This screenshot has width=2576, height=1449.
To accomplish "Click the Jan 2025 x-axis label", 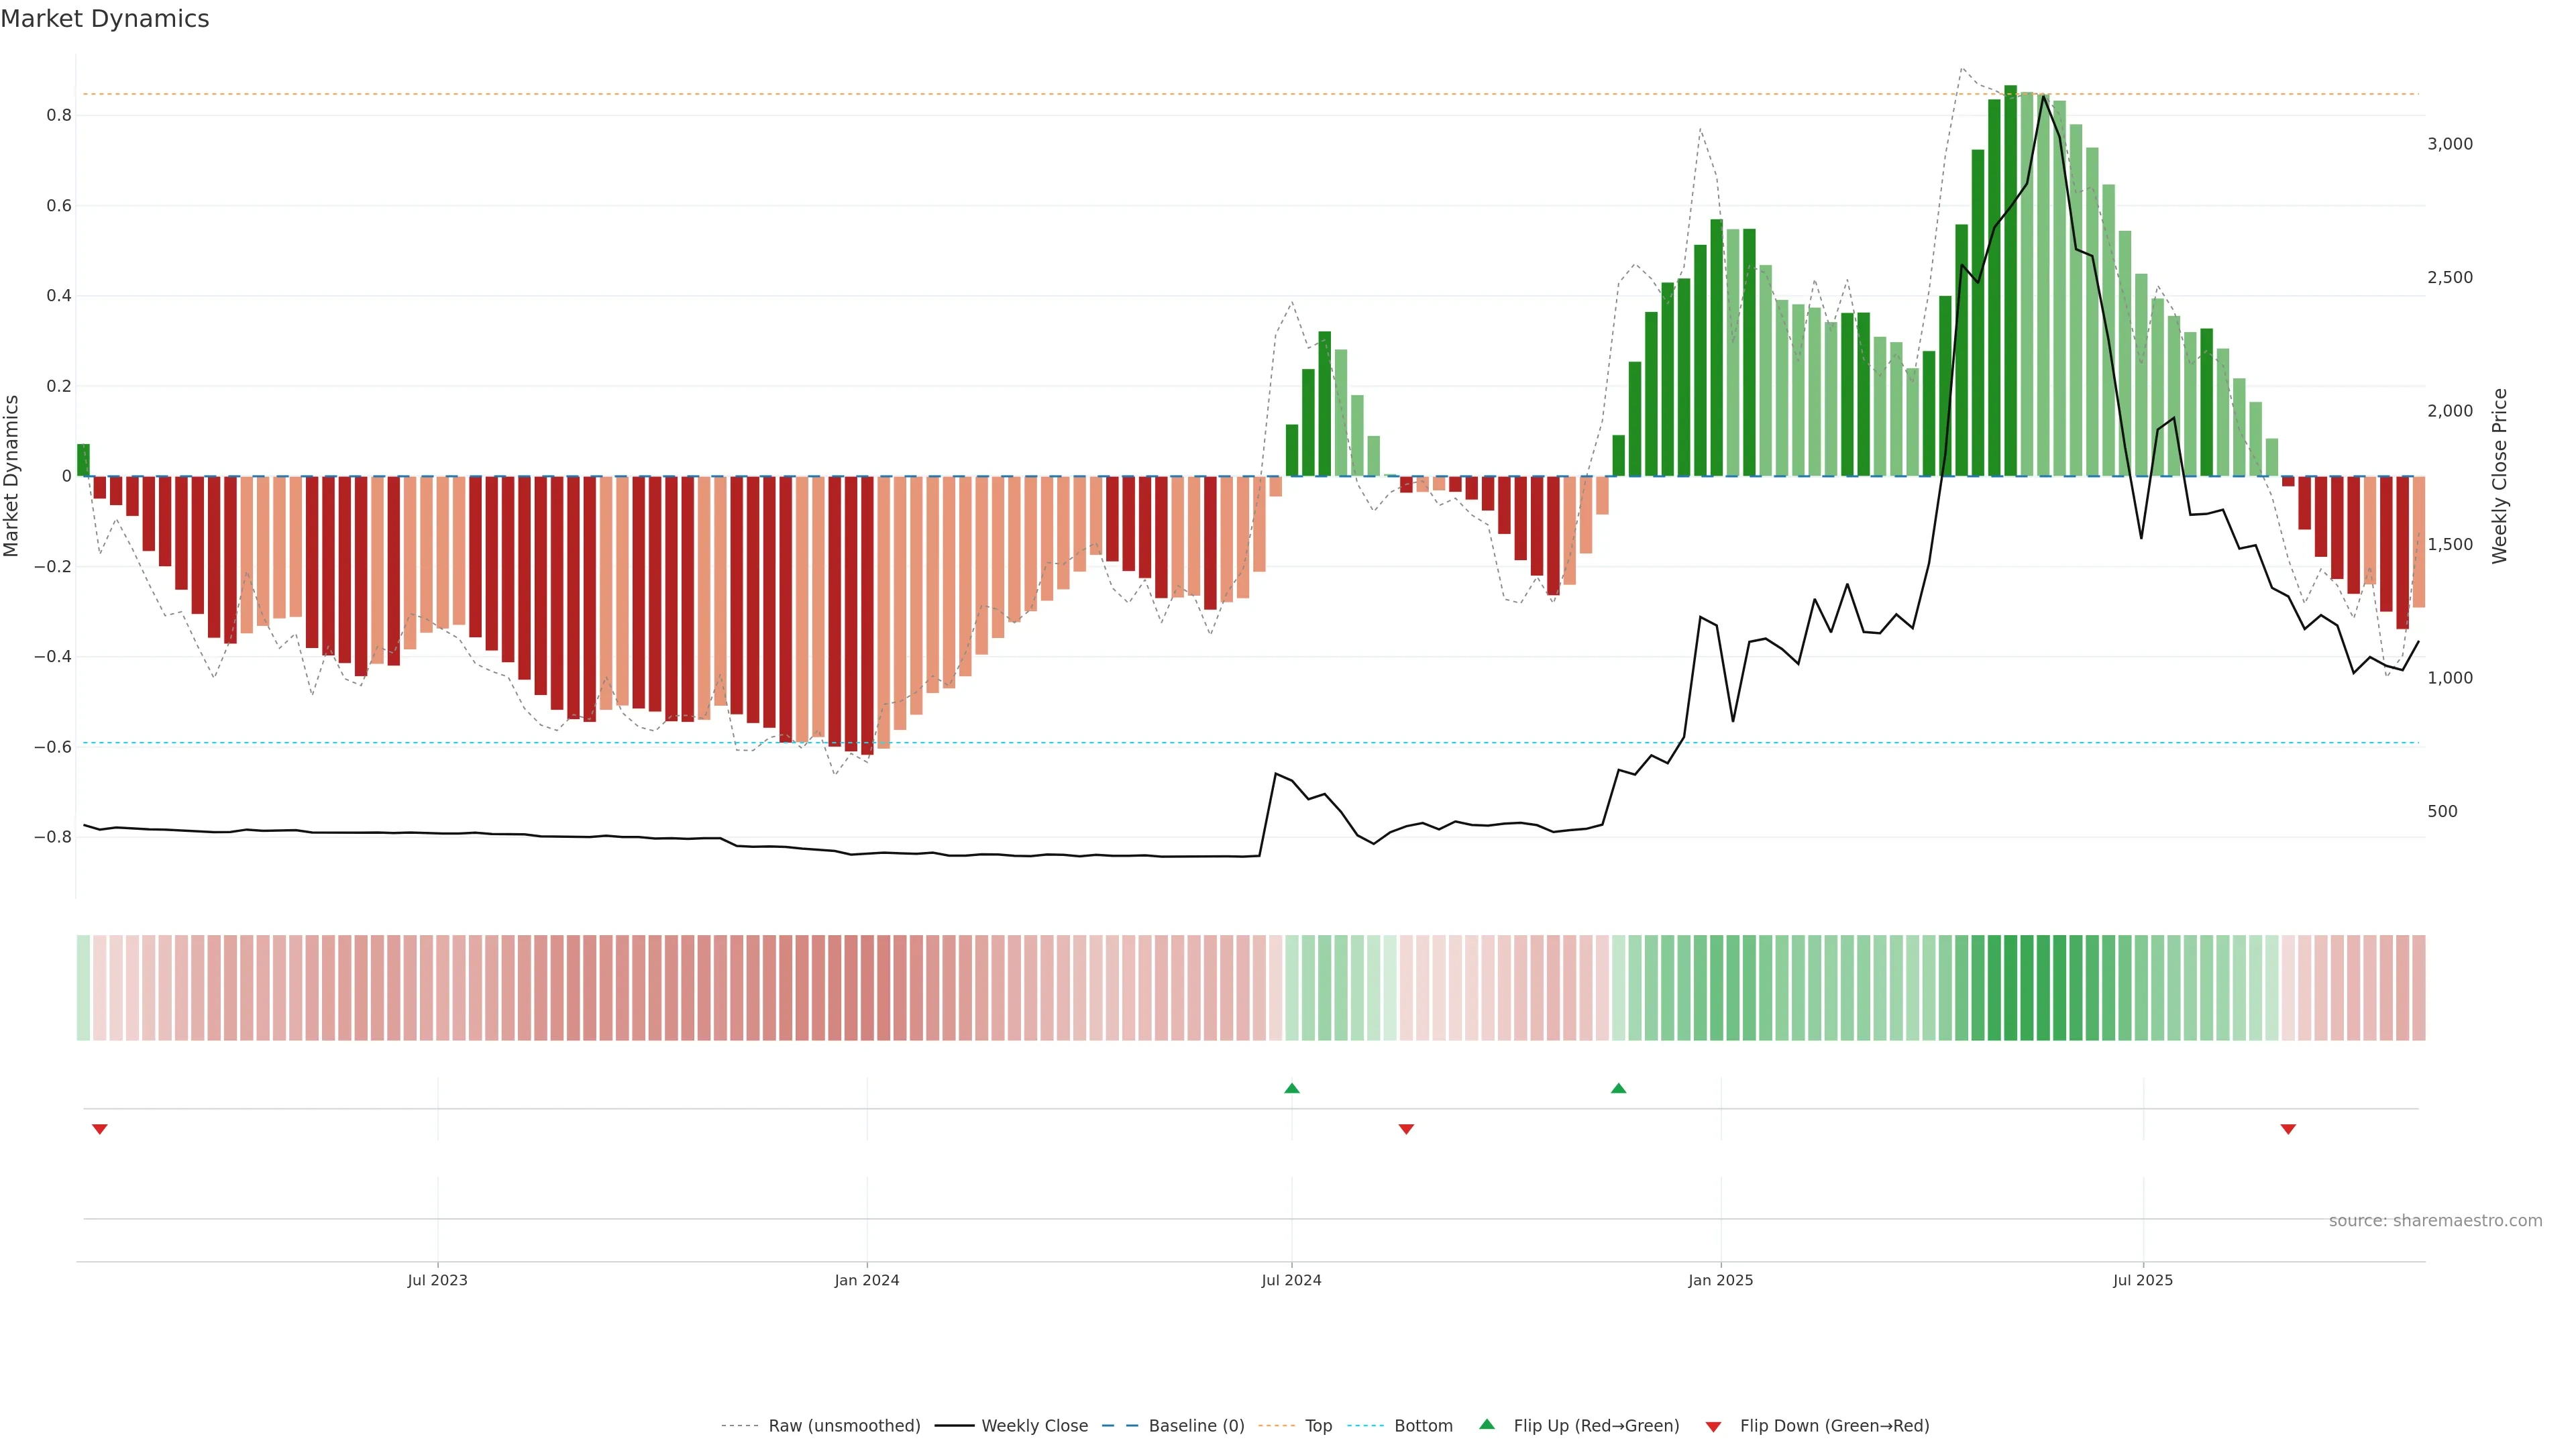I will pyautogui.click(x=1720, y=1280).
